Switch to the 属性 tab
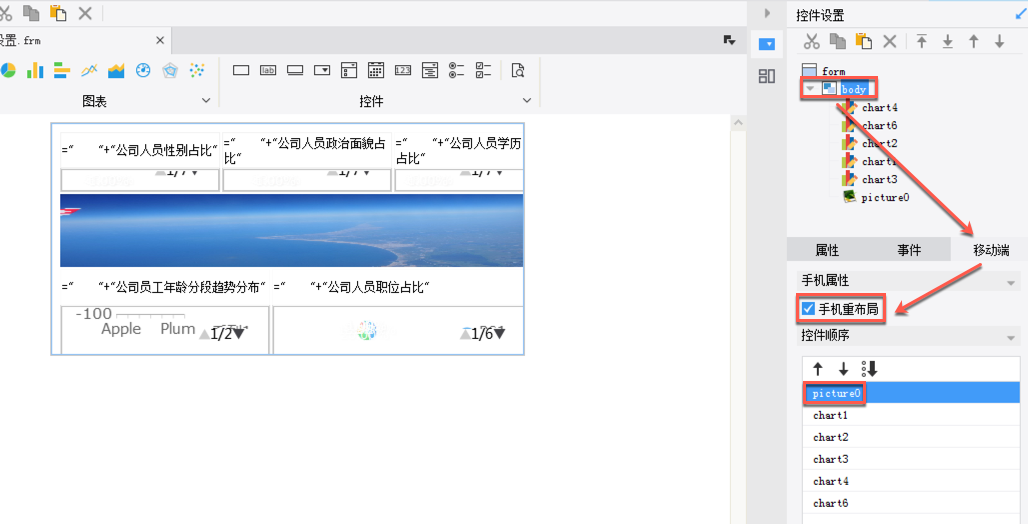This screenshot has height=524, width=1028. 827,250
